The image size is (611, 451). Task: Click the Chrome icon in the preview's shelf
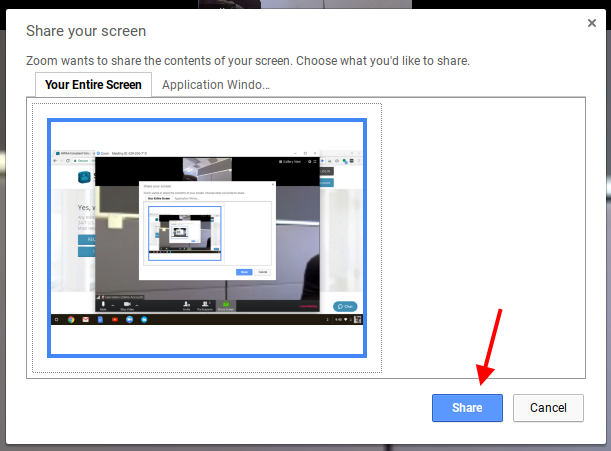[72, 319]
